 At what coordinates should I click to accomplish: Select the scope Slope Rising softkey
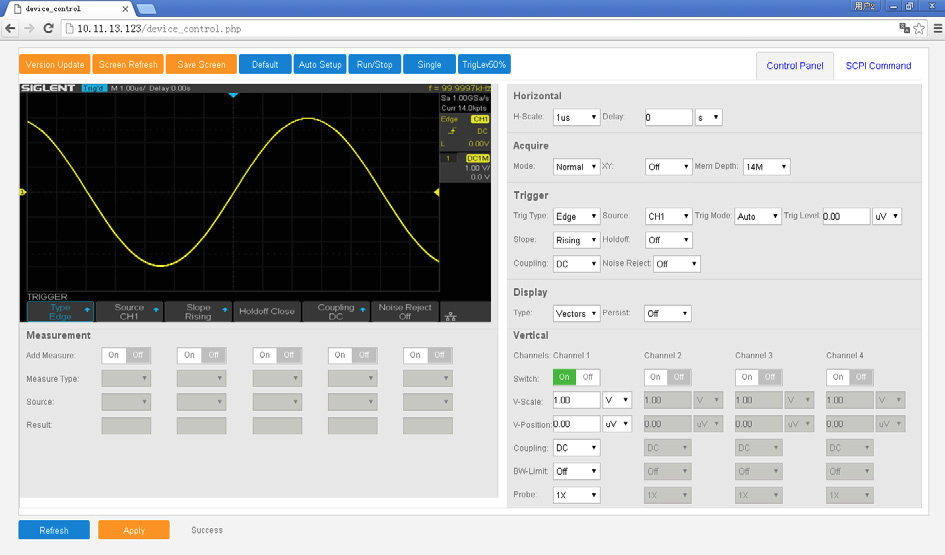point(198,312)
